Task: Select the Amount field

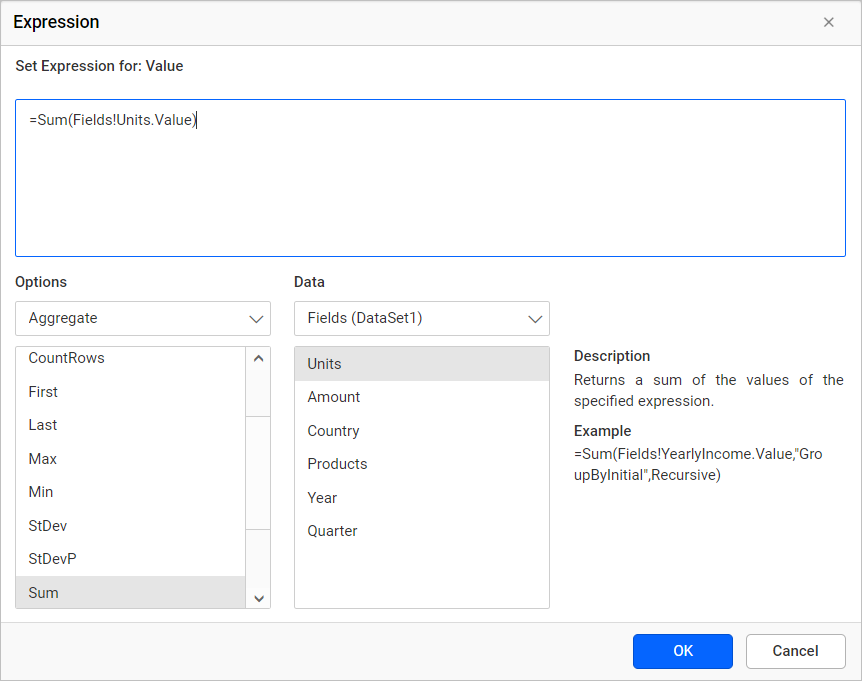Action: [422, 397]
